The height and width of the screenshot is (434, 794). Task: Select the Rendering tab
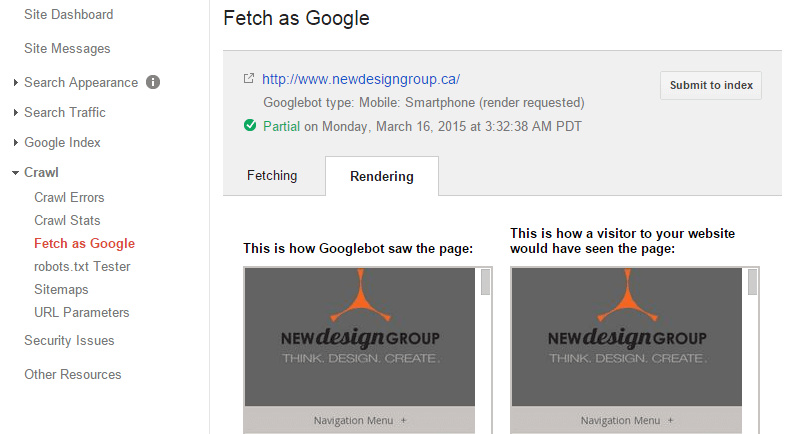click(x=382, y=176)
